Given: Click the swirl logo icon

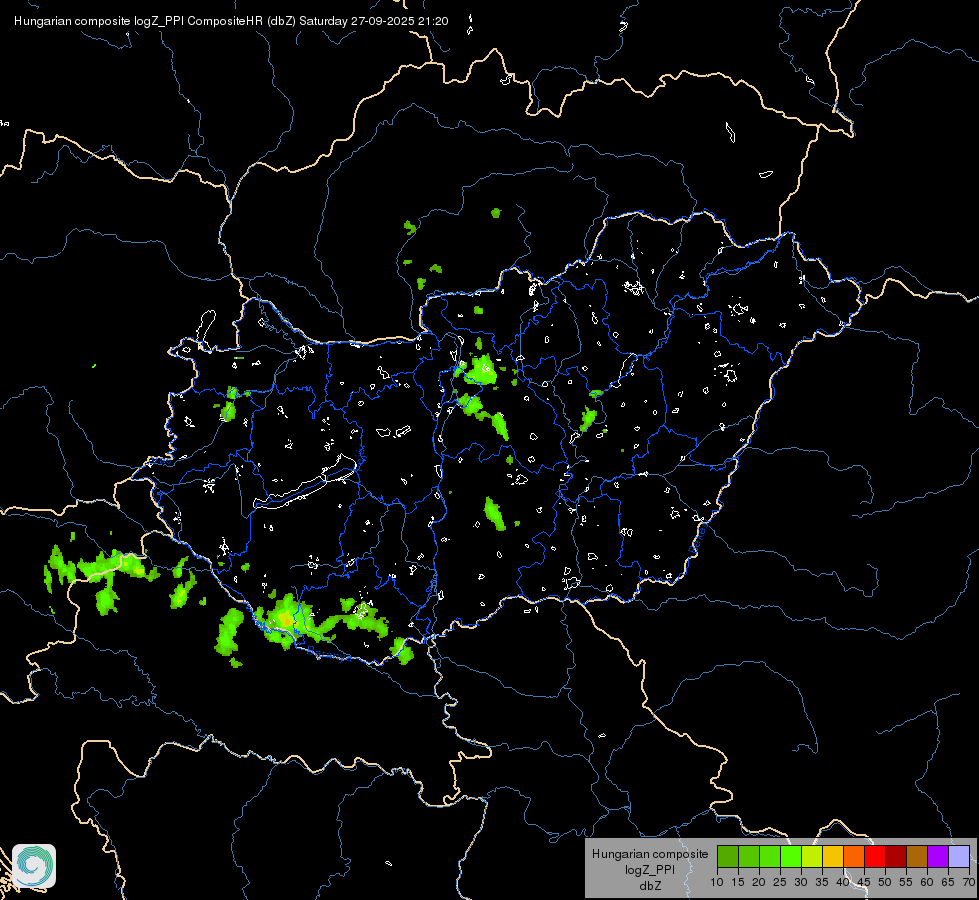Looking at the screenshot, I should [34, 866].
